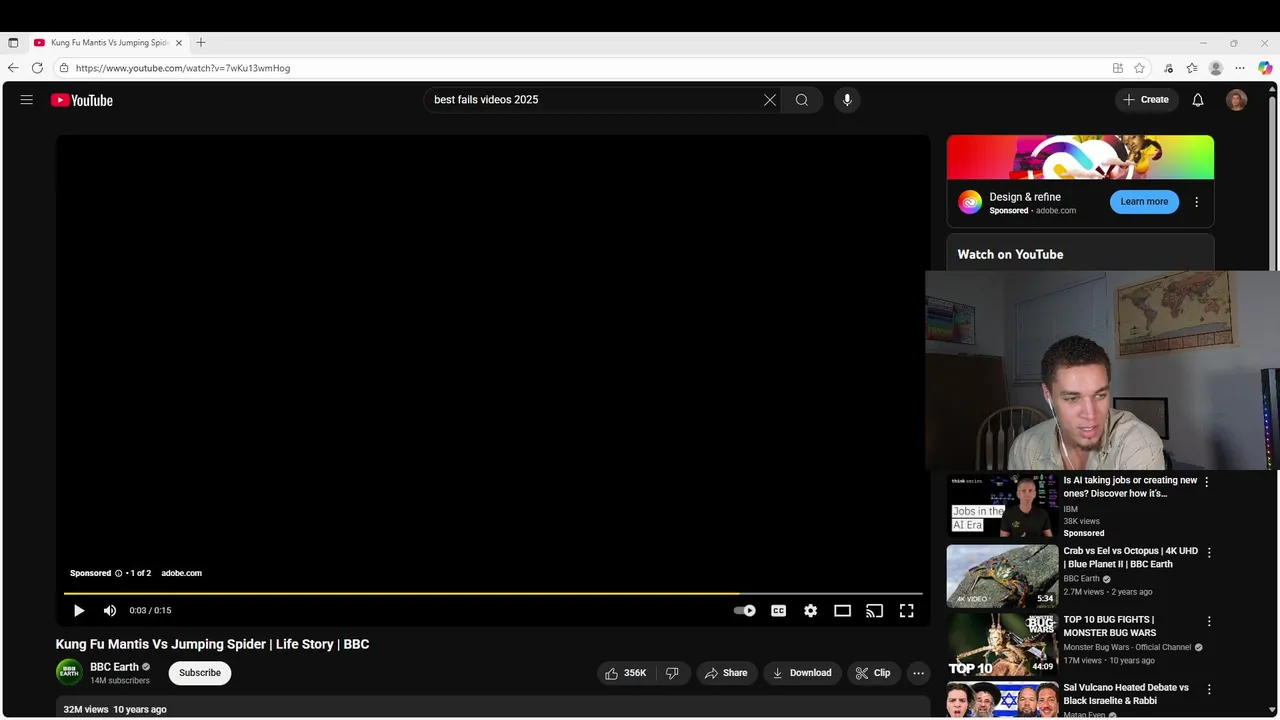Go to the YouTube home logo

point(82,100)
